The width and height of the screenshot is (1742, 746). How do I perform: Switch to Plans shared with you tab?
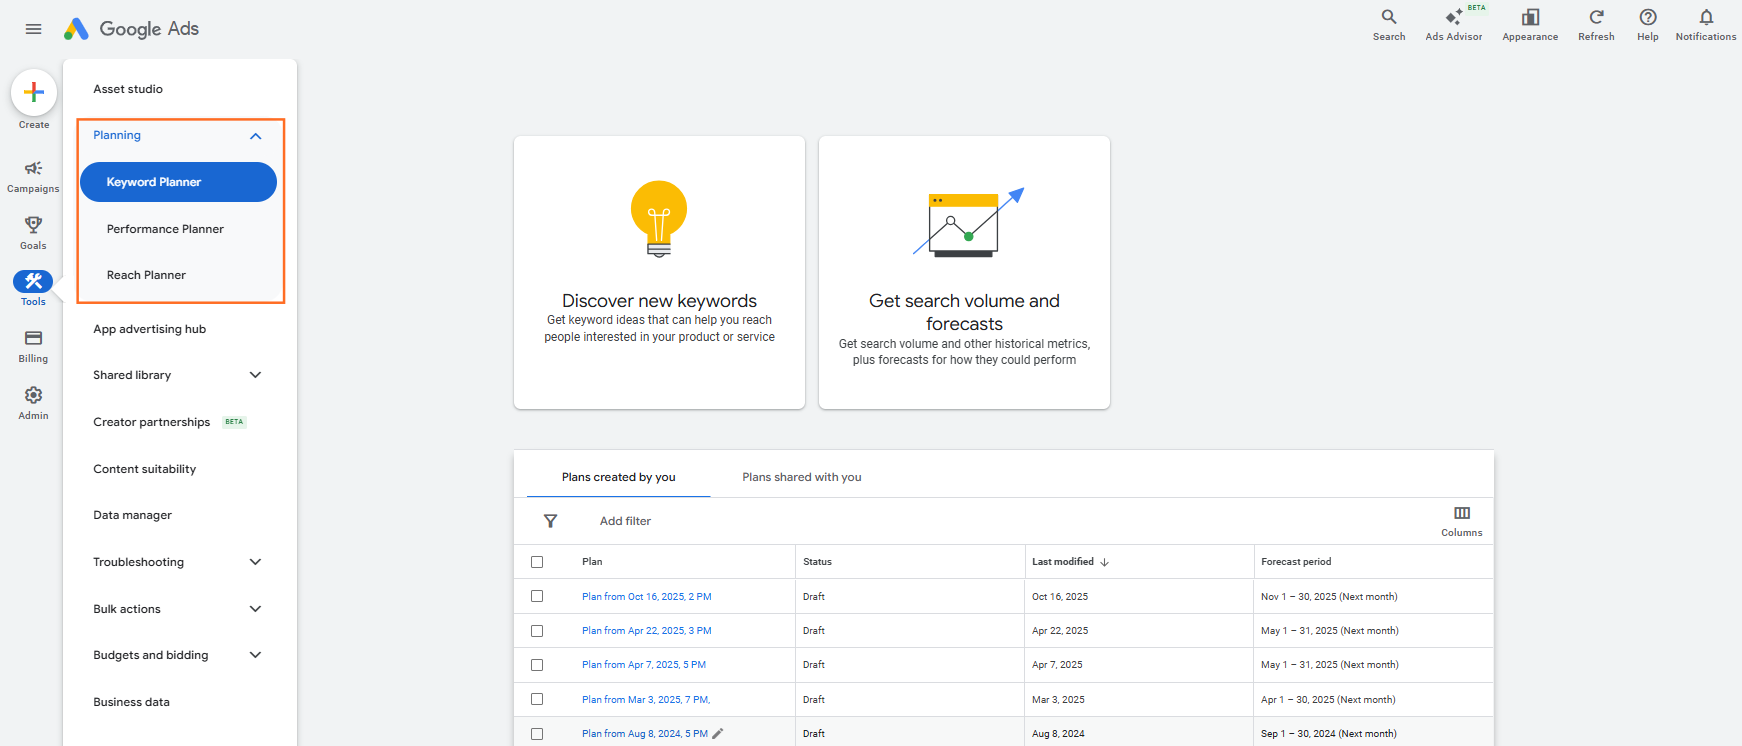tap(802, 477)
